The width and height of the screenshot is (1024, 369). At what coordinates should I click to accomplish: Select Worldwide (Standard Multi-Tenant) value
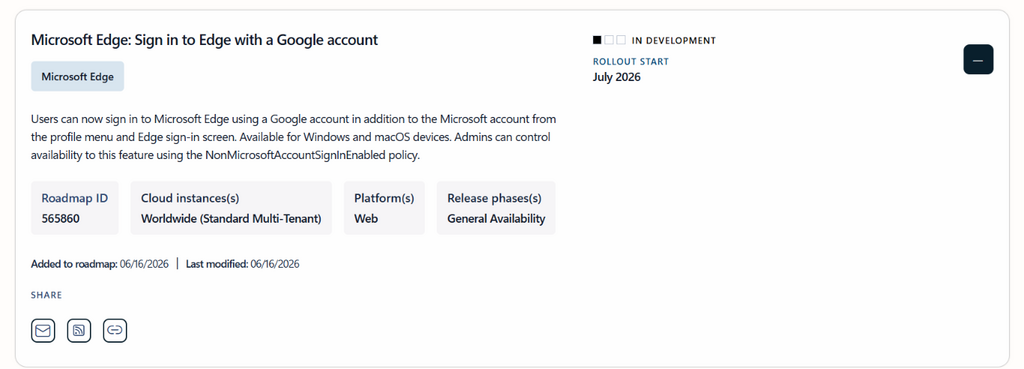click(x=231, y=219)
